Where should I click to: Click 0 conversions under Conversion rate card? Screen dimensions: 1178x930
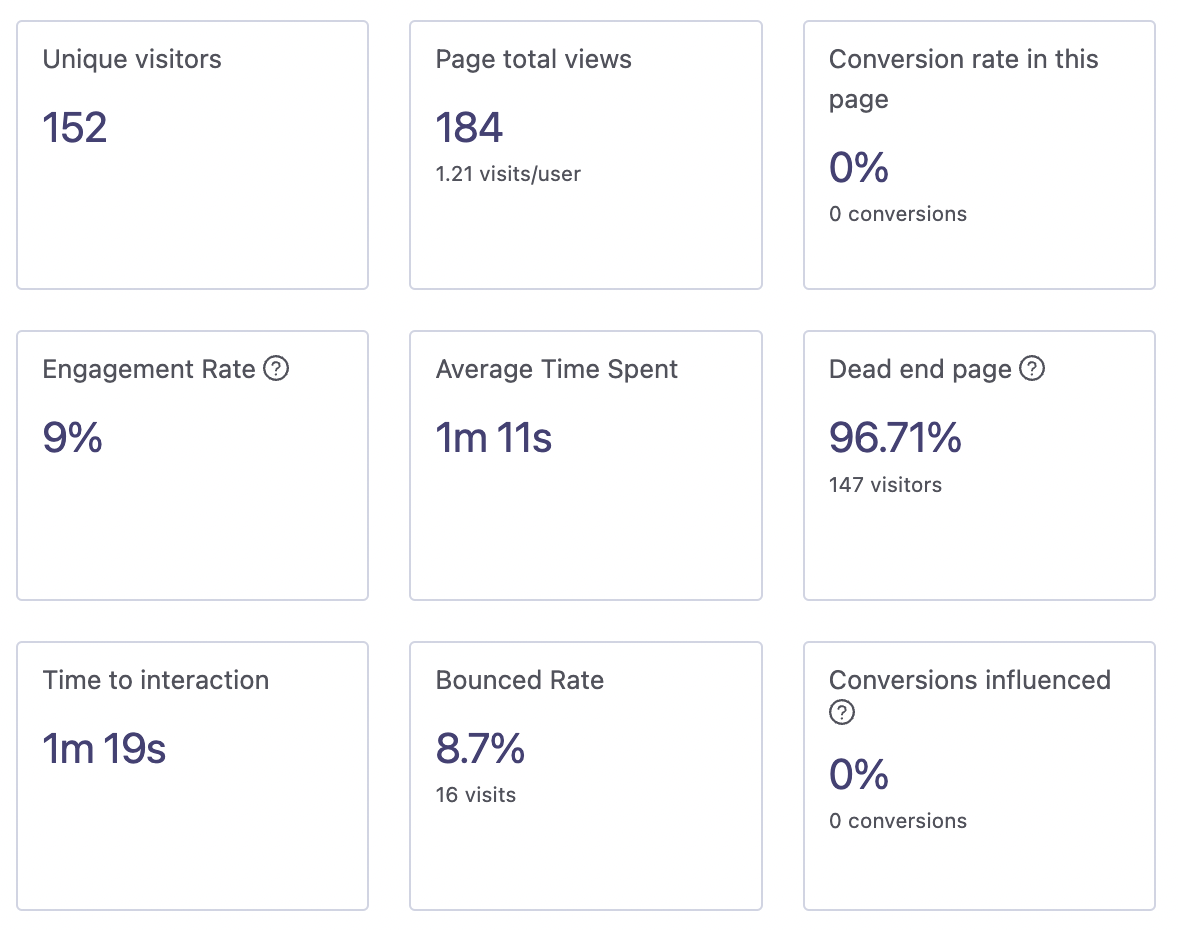pyautogui.click(x=897, y=214)
